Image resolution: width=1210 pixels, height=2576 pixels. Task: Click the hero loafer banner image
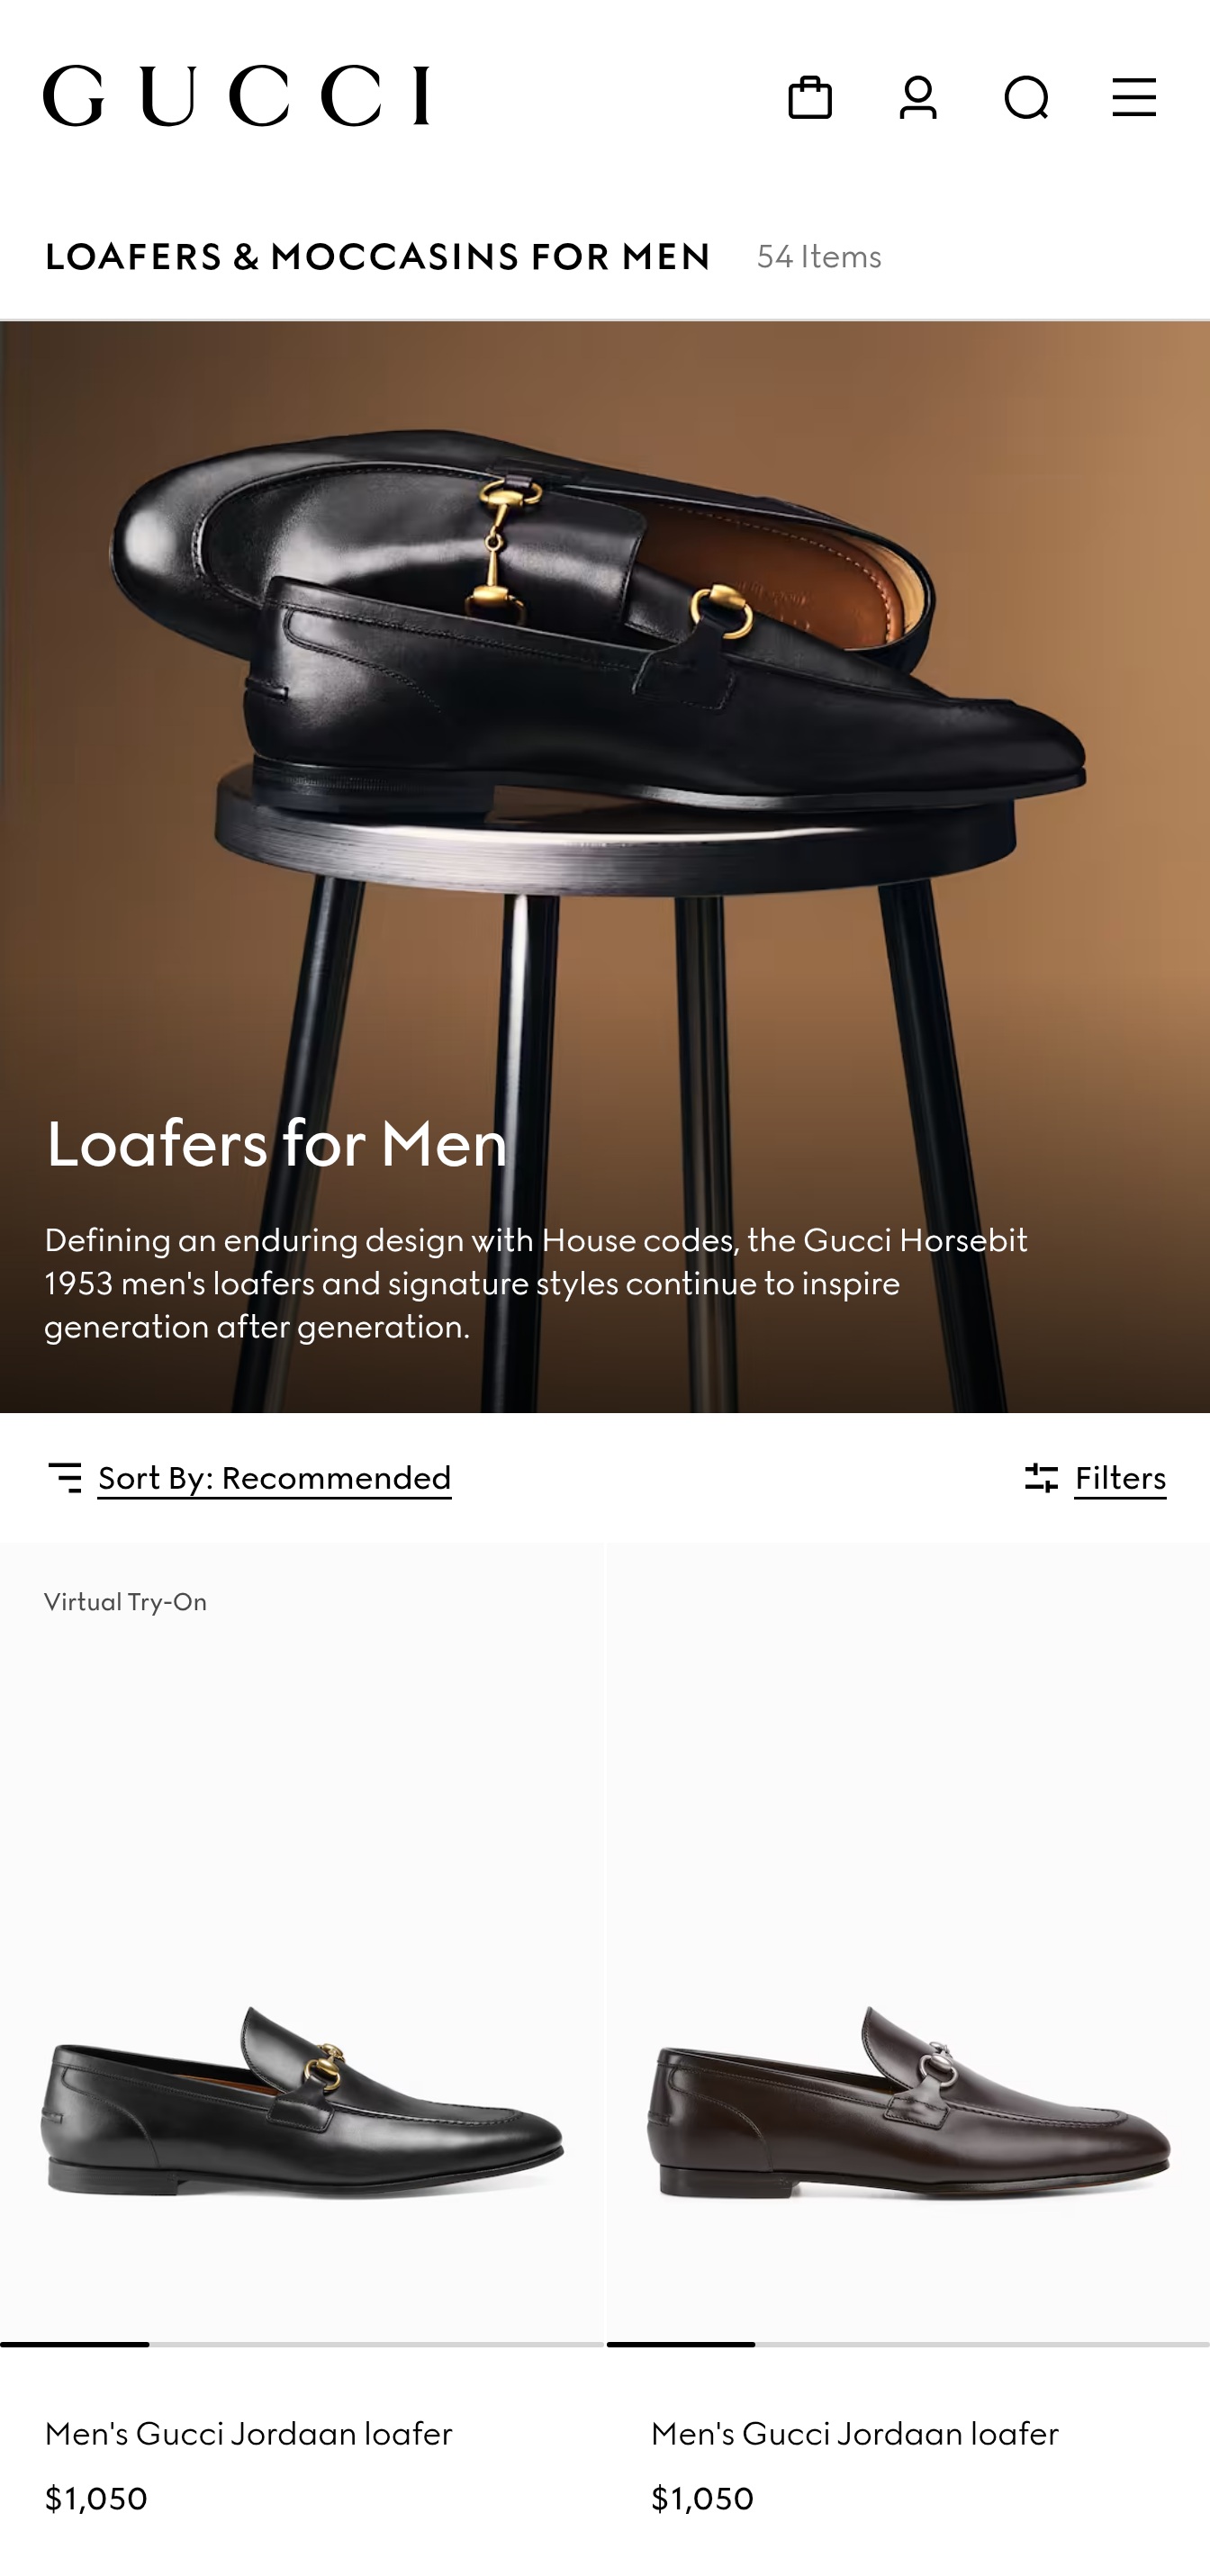click(x=605, y=867)
